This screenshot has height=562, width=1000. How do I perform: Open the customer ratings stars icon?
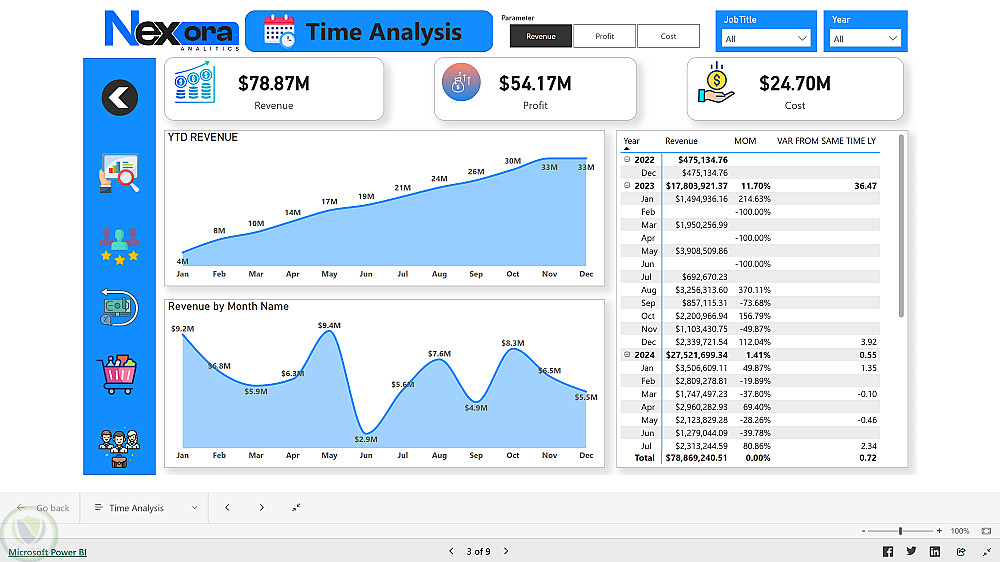(x=119, y=246)
